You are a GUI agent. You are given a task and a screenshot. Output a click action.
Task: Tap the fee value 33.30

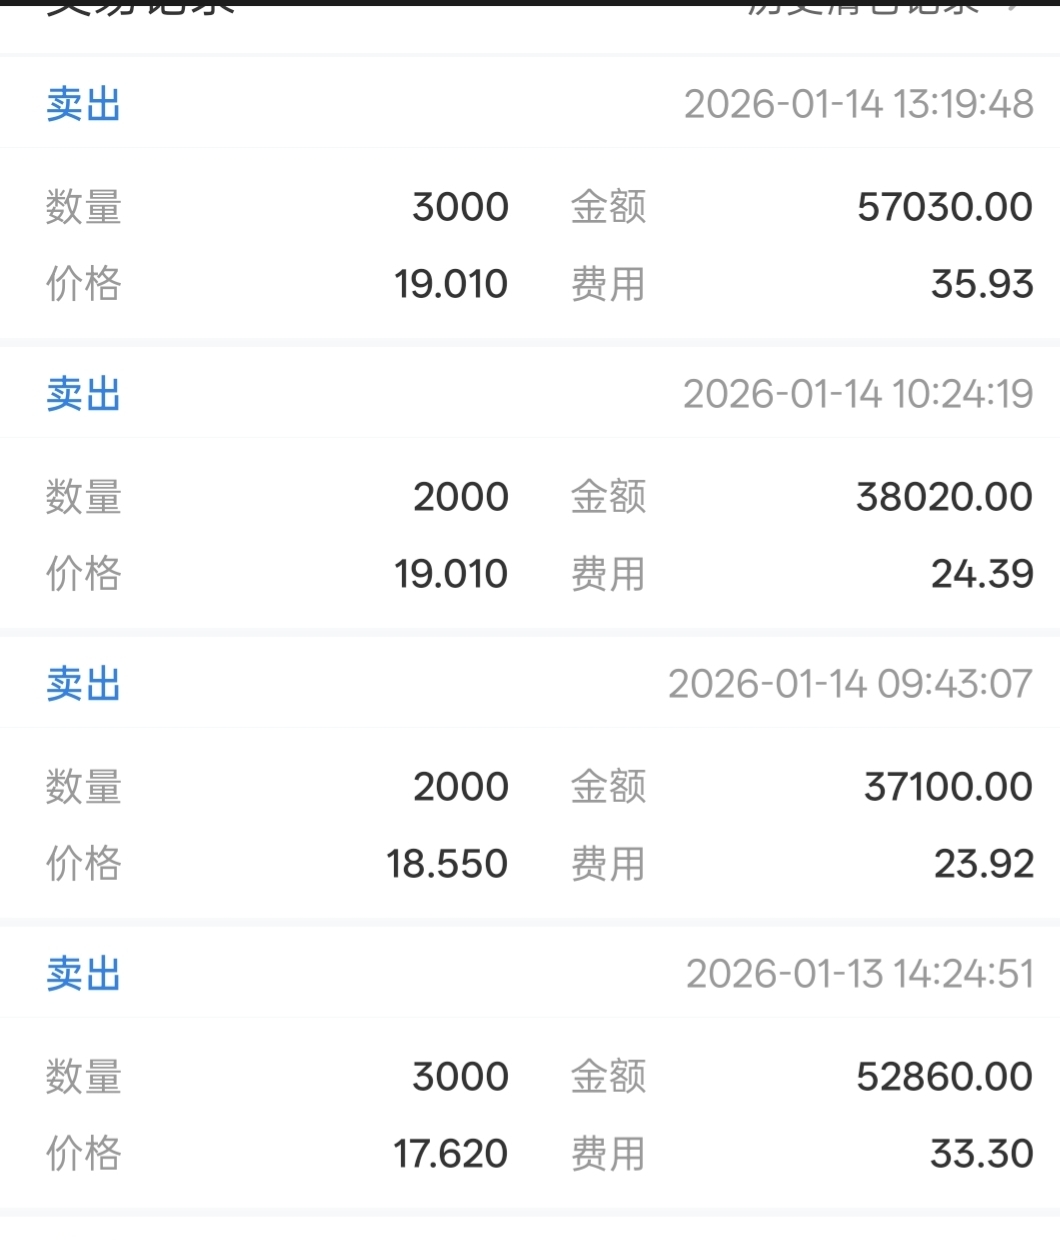983,1154
